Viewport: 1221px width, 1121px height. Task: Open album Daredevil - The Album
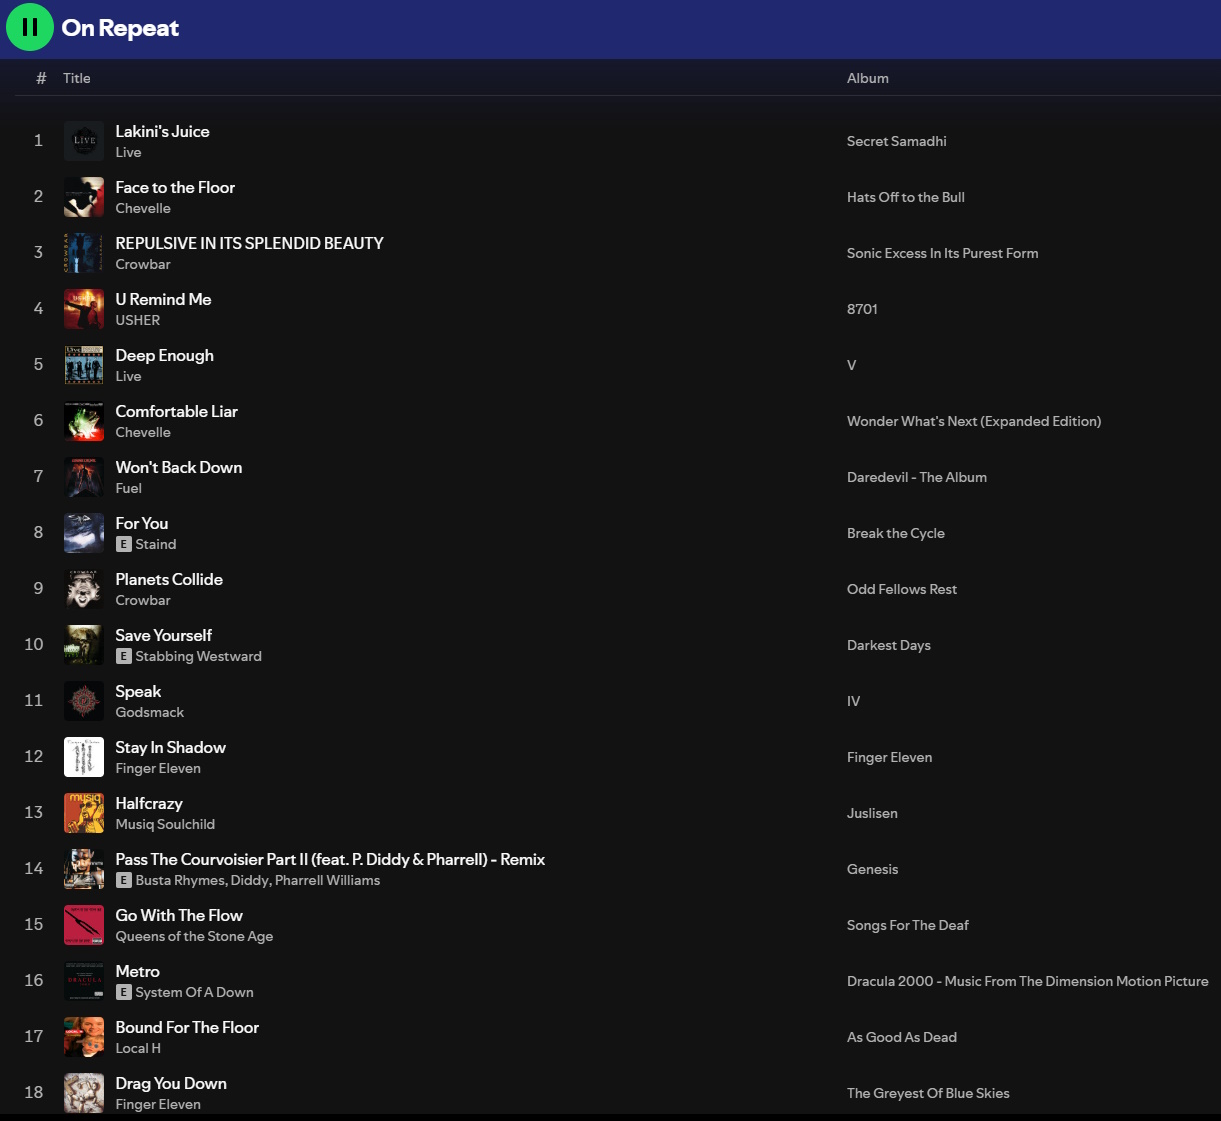pyautogui.click(x=917, y=477)
